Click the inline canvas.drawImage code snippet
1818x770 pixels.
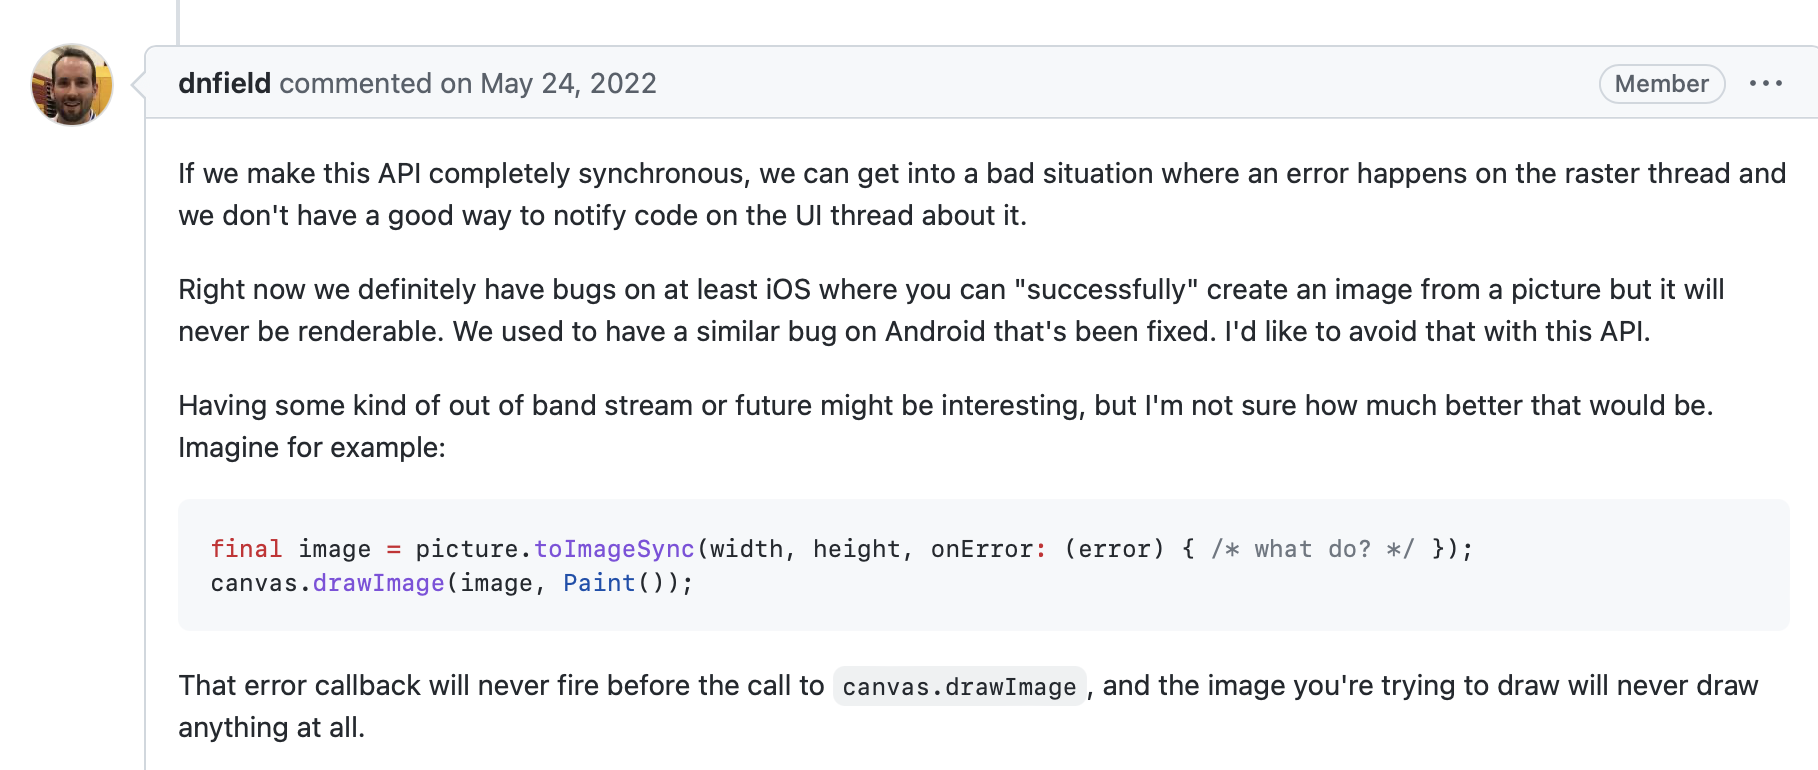coord(959,687)
